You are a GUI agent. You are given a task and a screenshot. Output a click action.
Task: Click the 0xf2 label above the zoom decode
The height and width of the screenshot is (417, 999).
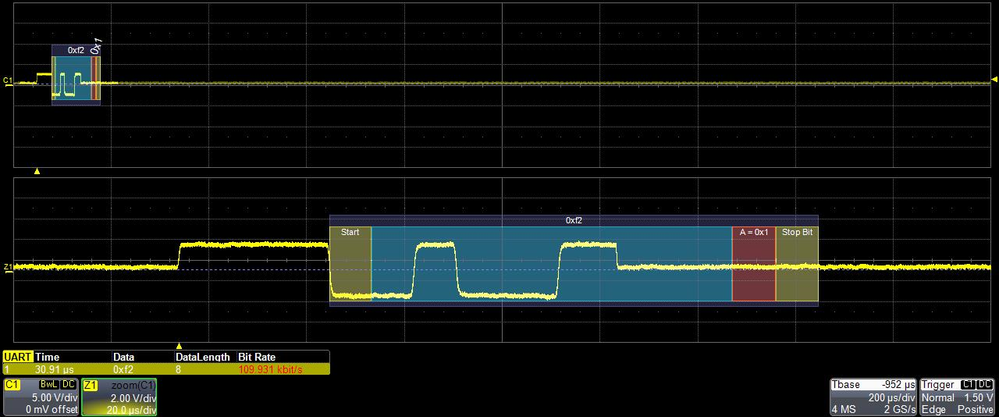tap(574, 220)
